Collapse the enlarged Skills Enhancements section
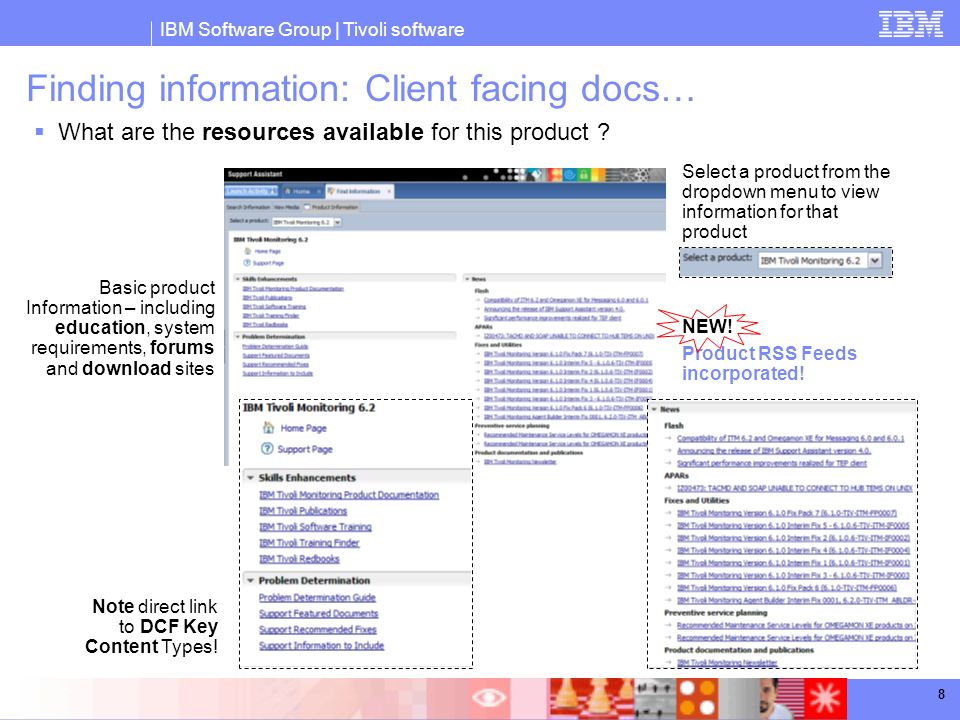 tap(250, 478)
